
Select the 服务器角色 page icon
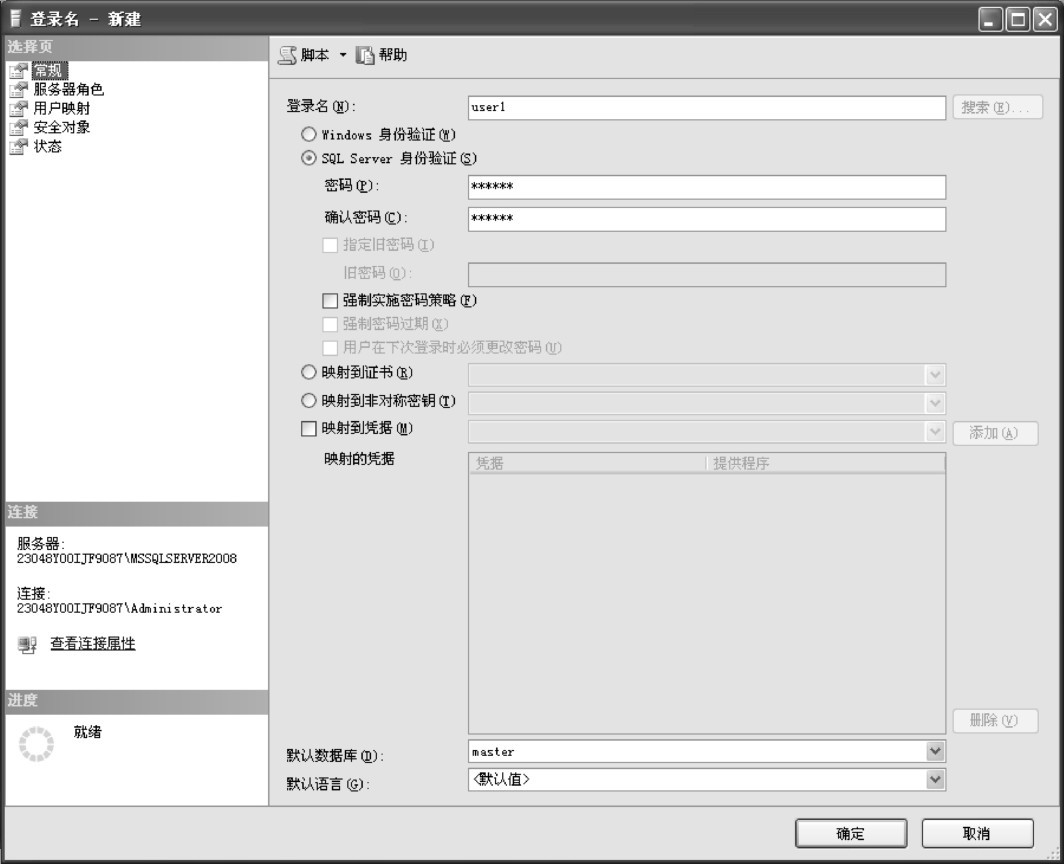click(x=18, y=90)
